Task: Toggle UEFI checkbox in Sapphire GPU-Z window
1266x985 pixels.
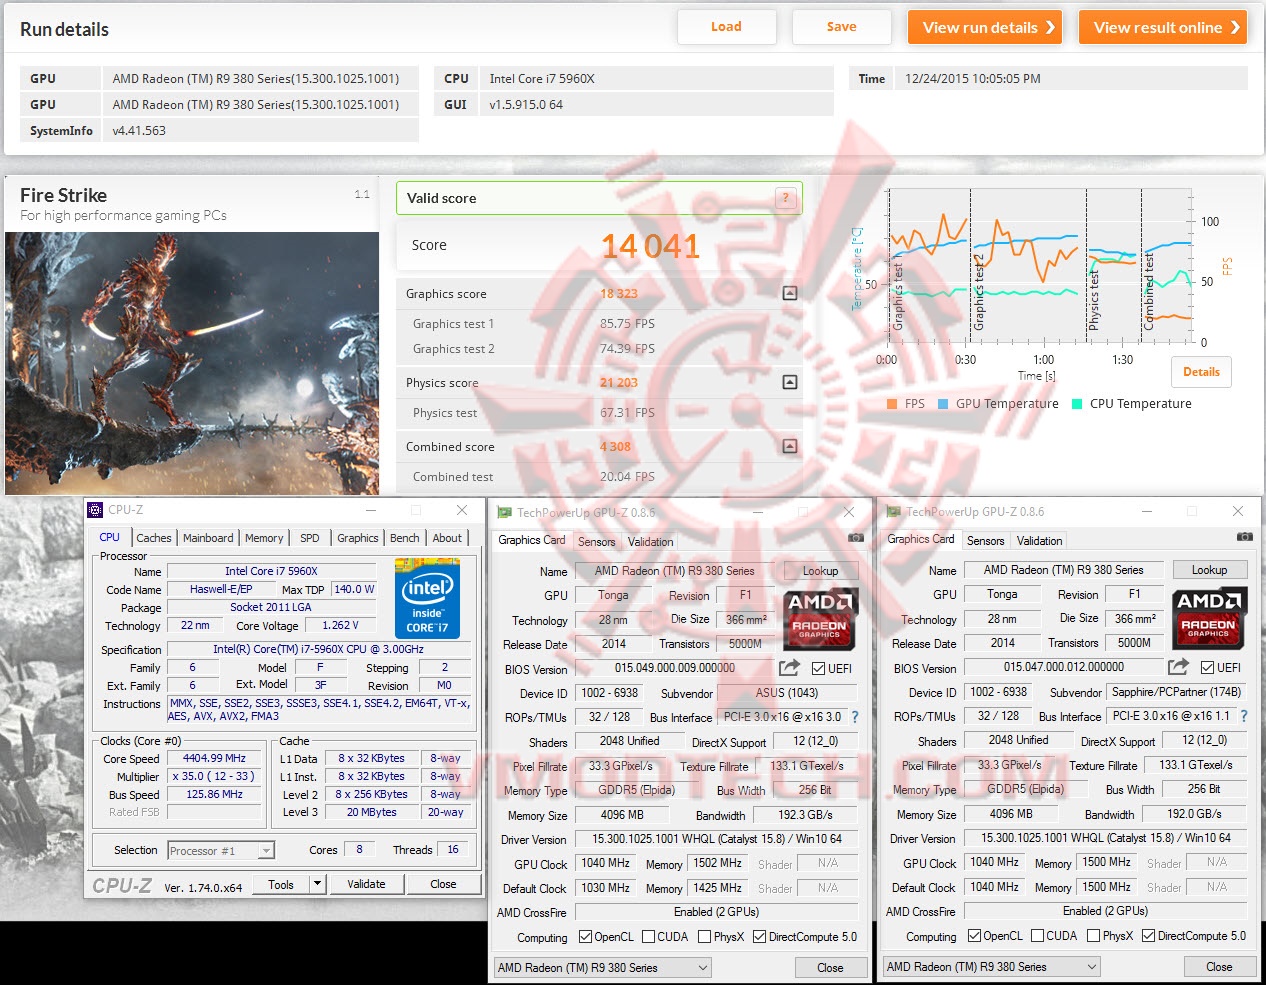Action: tap(1208, 667)
